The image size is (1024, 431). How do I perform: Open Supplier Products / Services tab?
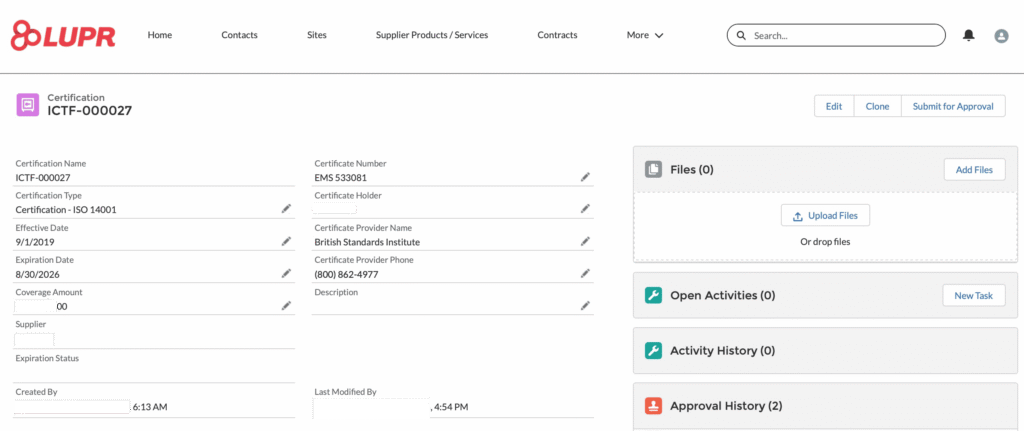coord(431,35)
